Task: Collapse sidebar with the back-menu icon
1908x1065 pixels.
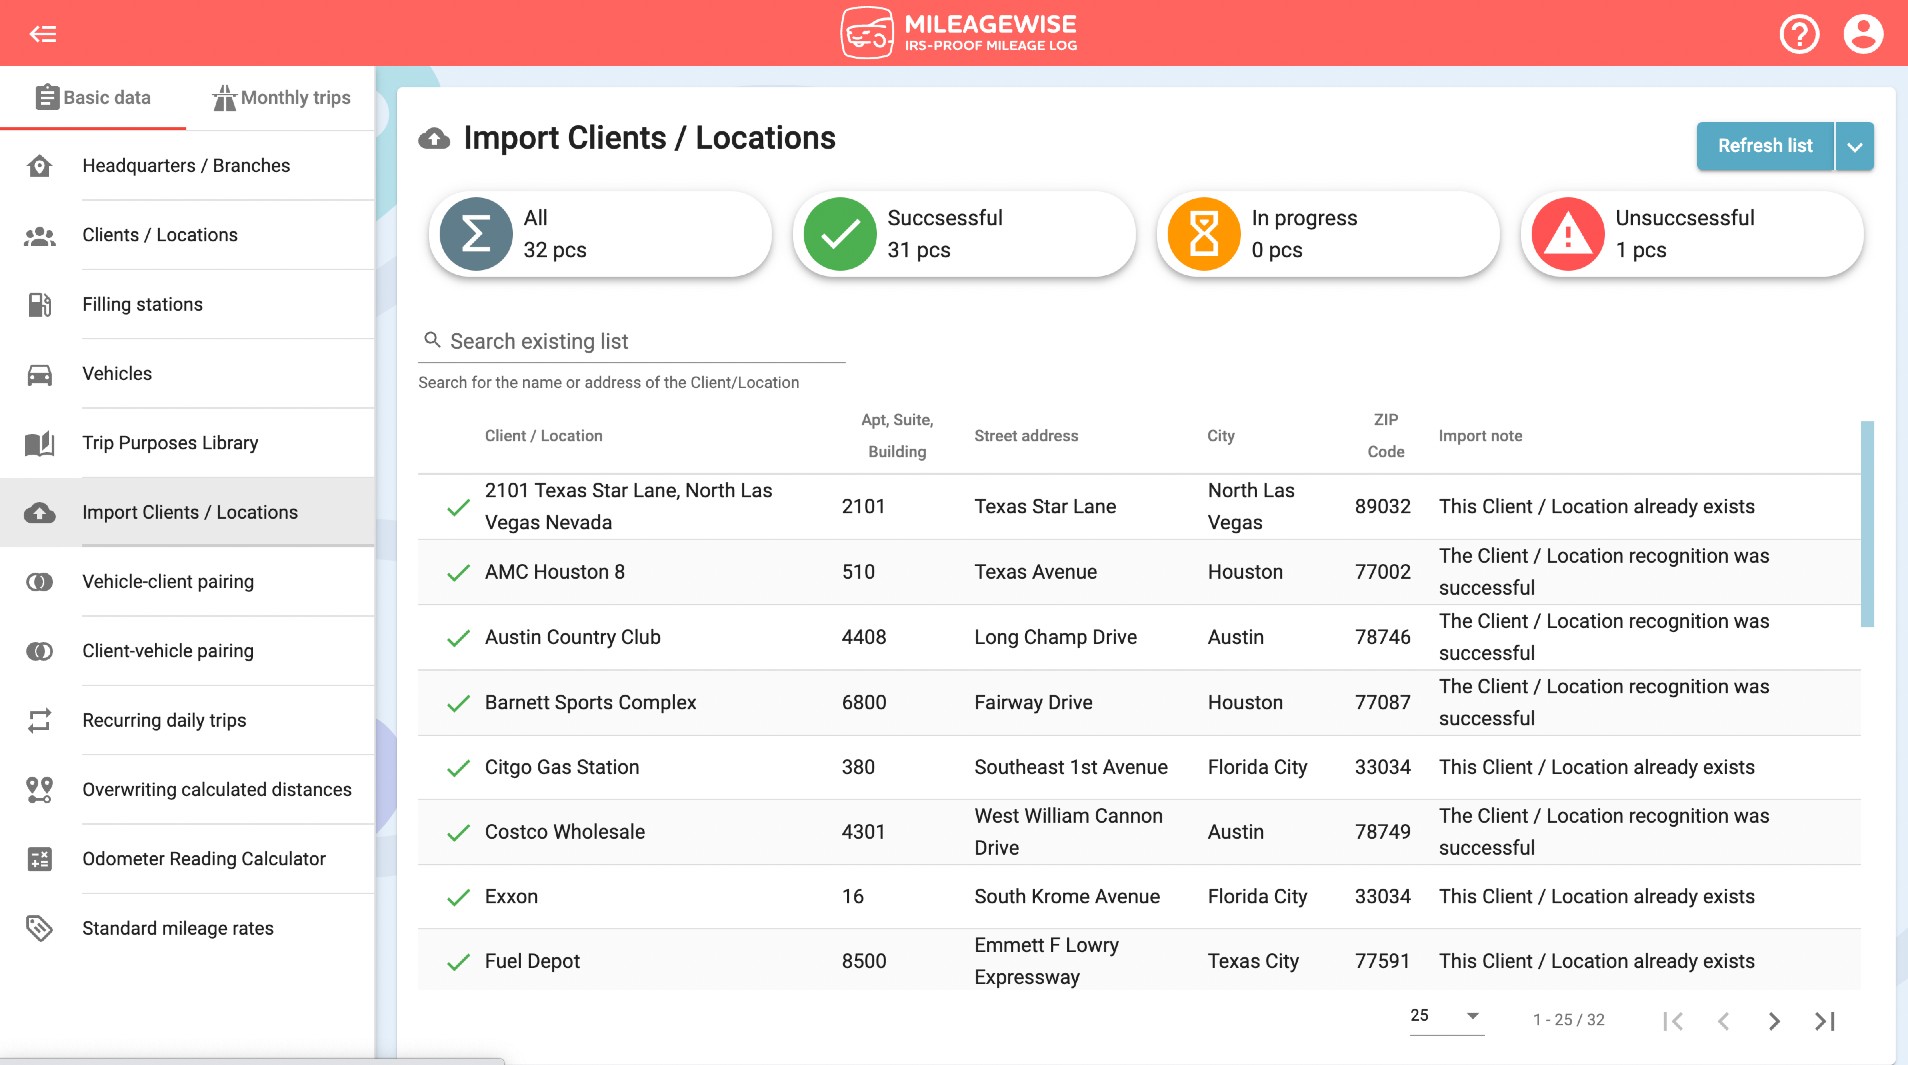Action: coord(43,34)
